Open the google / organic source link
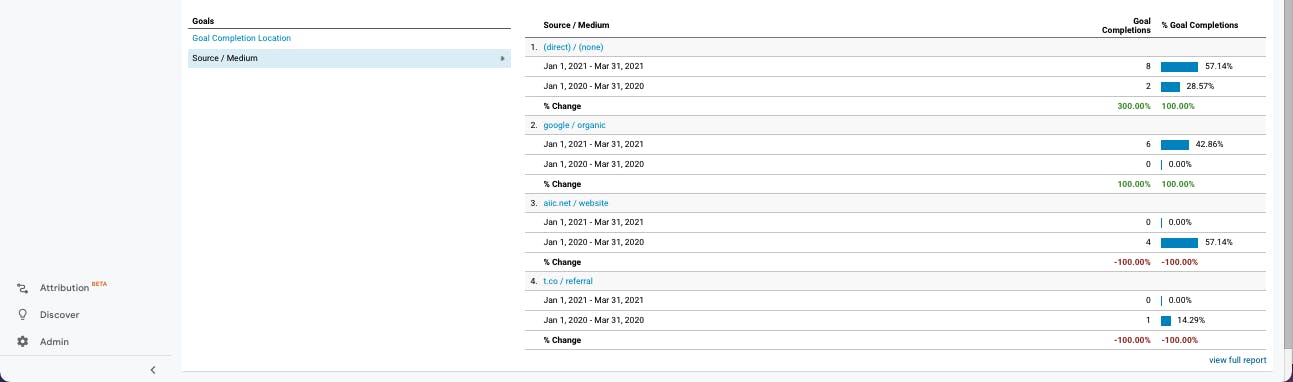This screenshot has width=1293, height=382. (x=574, y=125)
